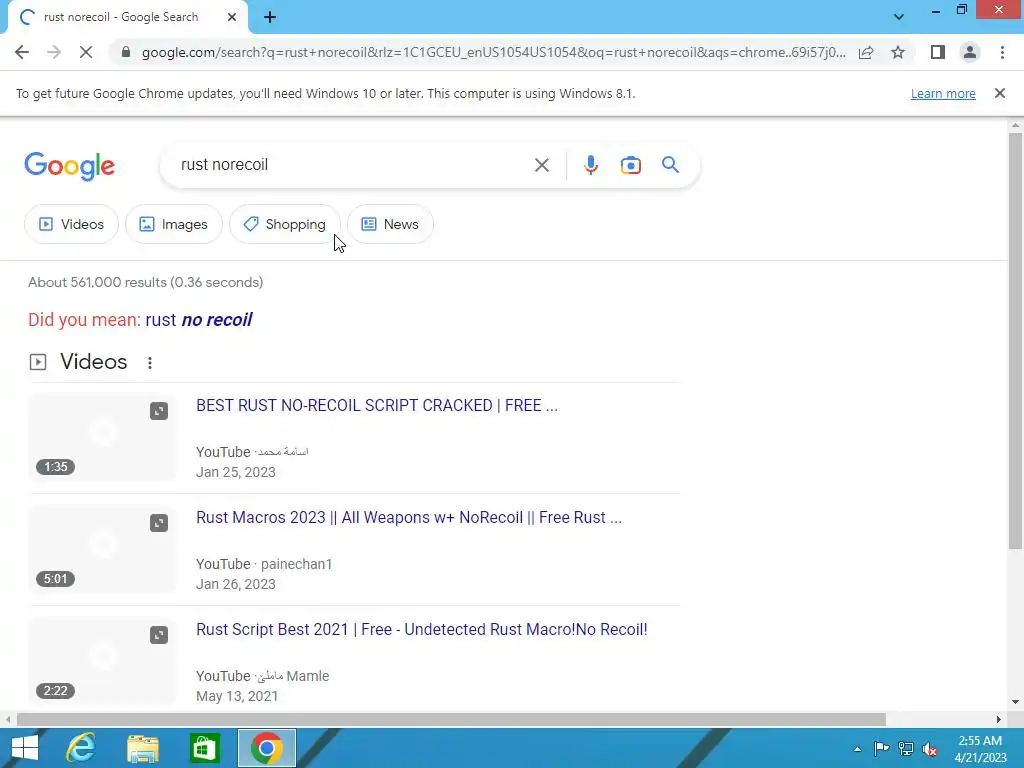Open the browser side panel icon
Viewport: 1024px width, 768px height.
(938, 52)
